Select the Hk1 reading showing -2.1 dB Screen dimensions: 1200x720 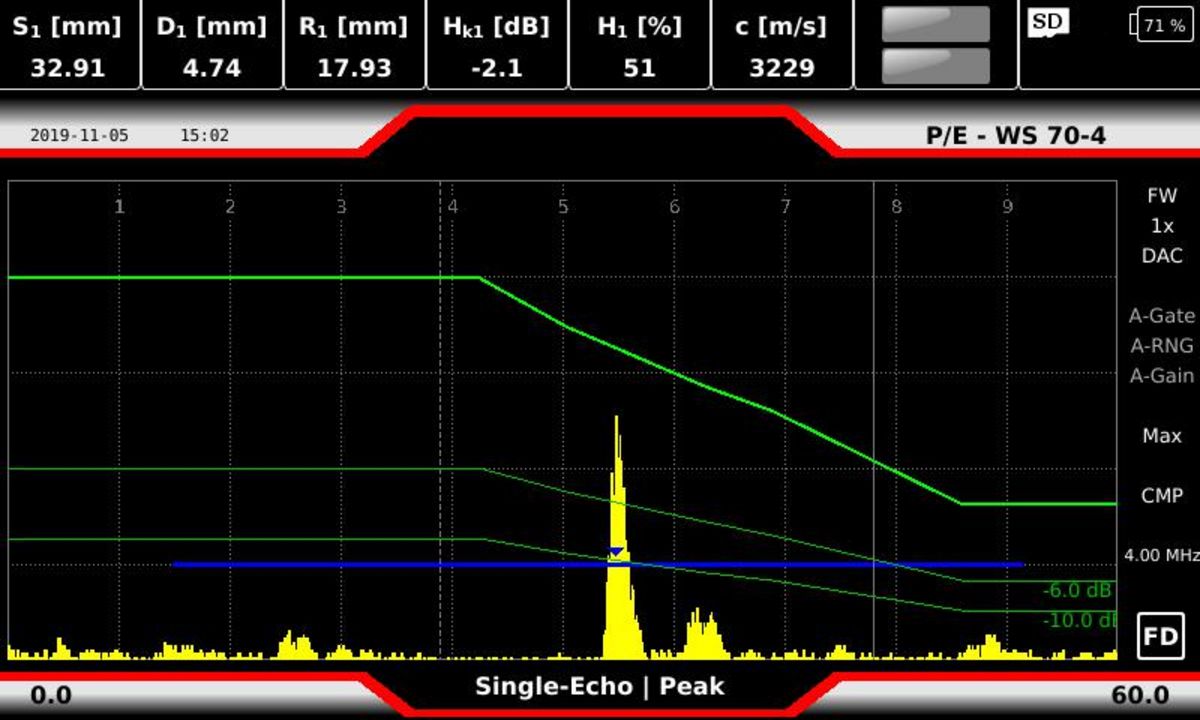[499, 45]
